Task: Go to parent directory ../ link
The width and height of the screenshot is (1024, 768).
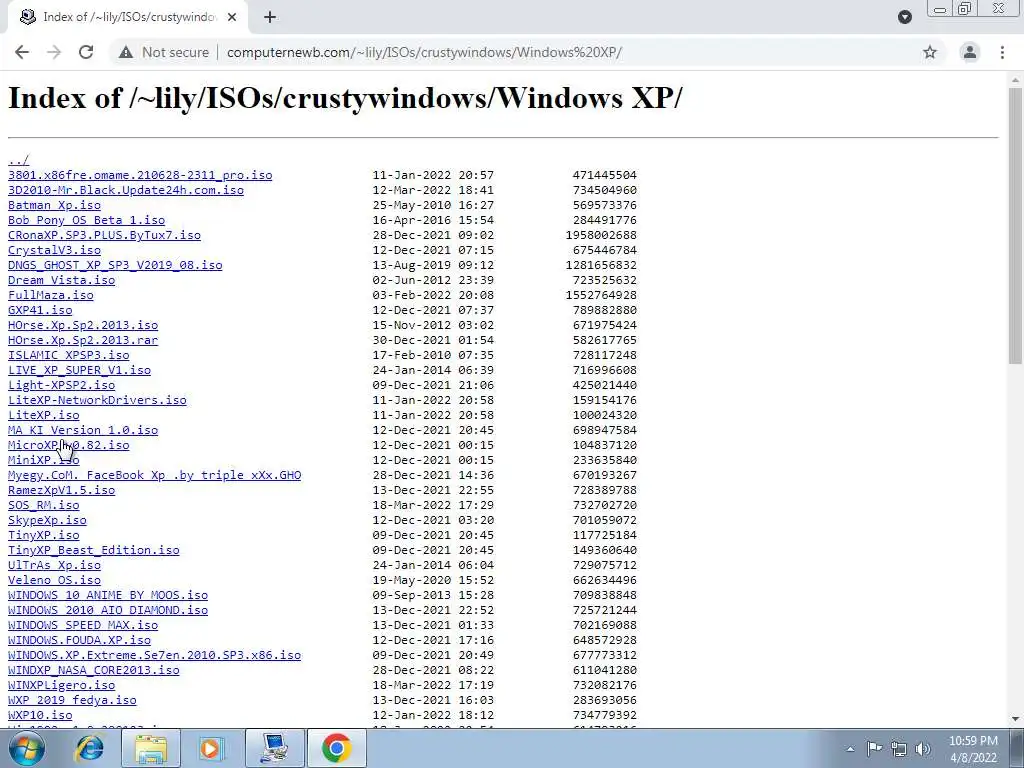Action: 18,160
